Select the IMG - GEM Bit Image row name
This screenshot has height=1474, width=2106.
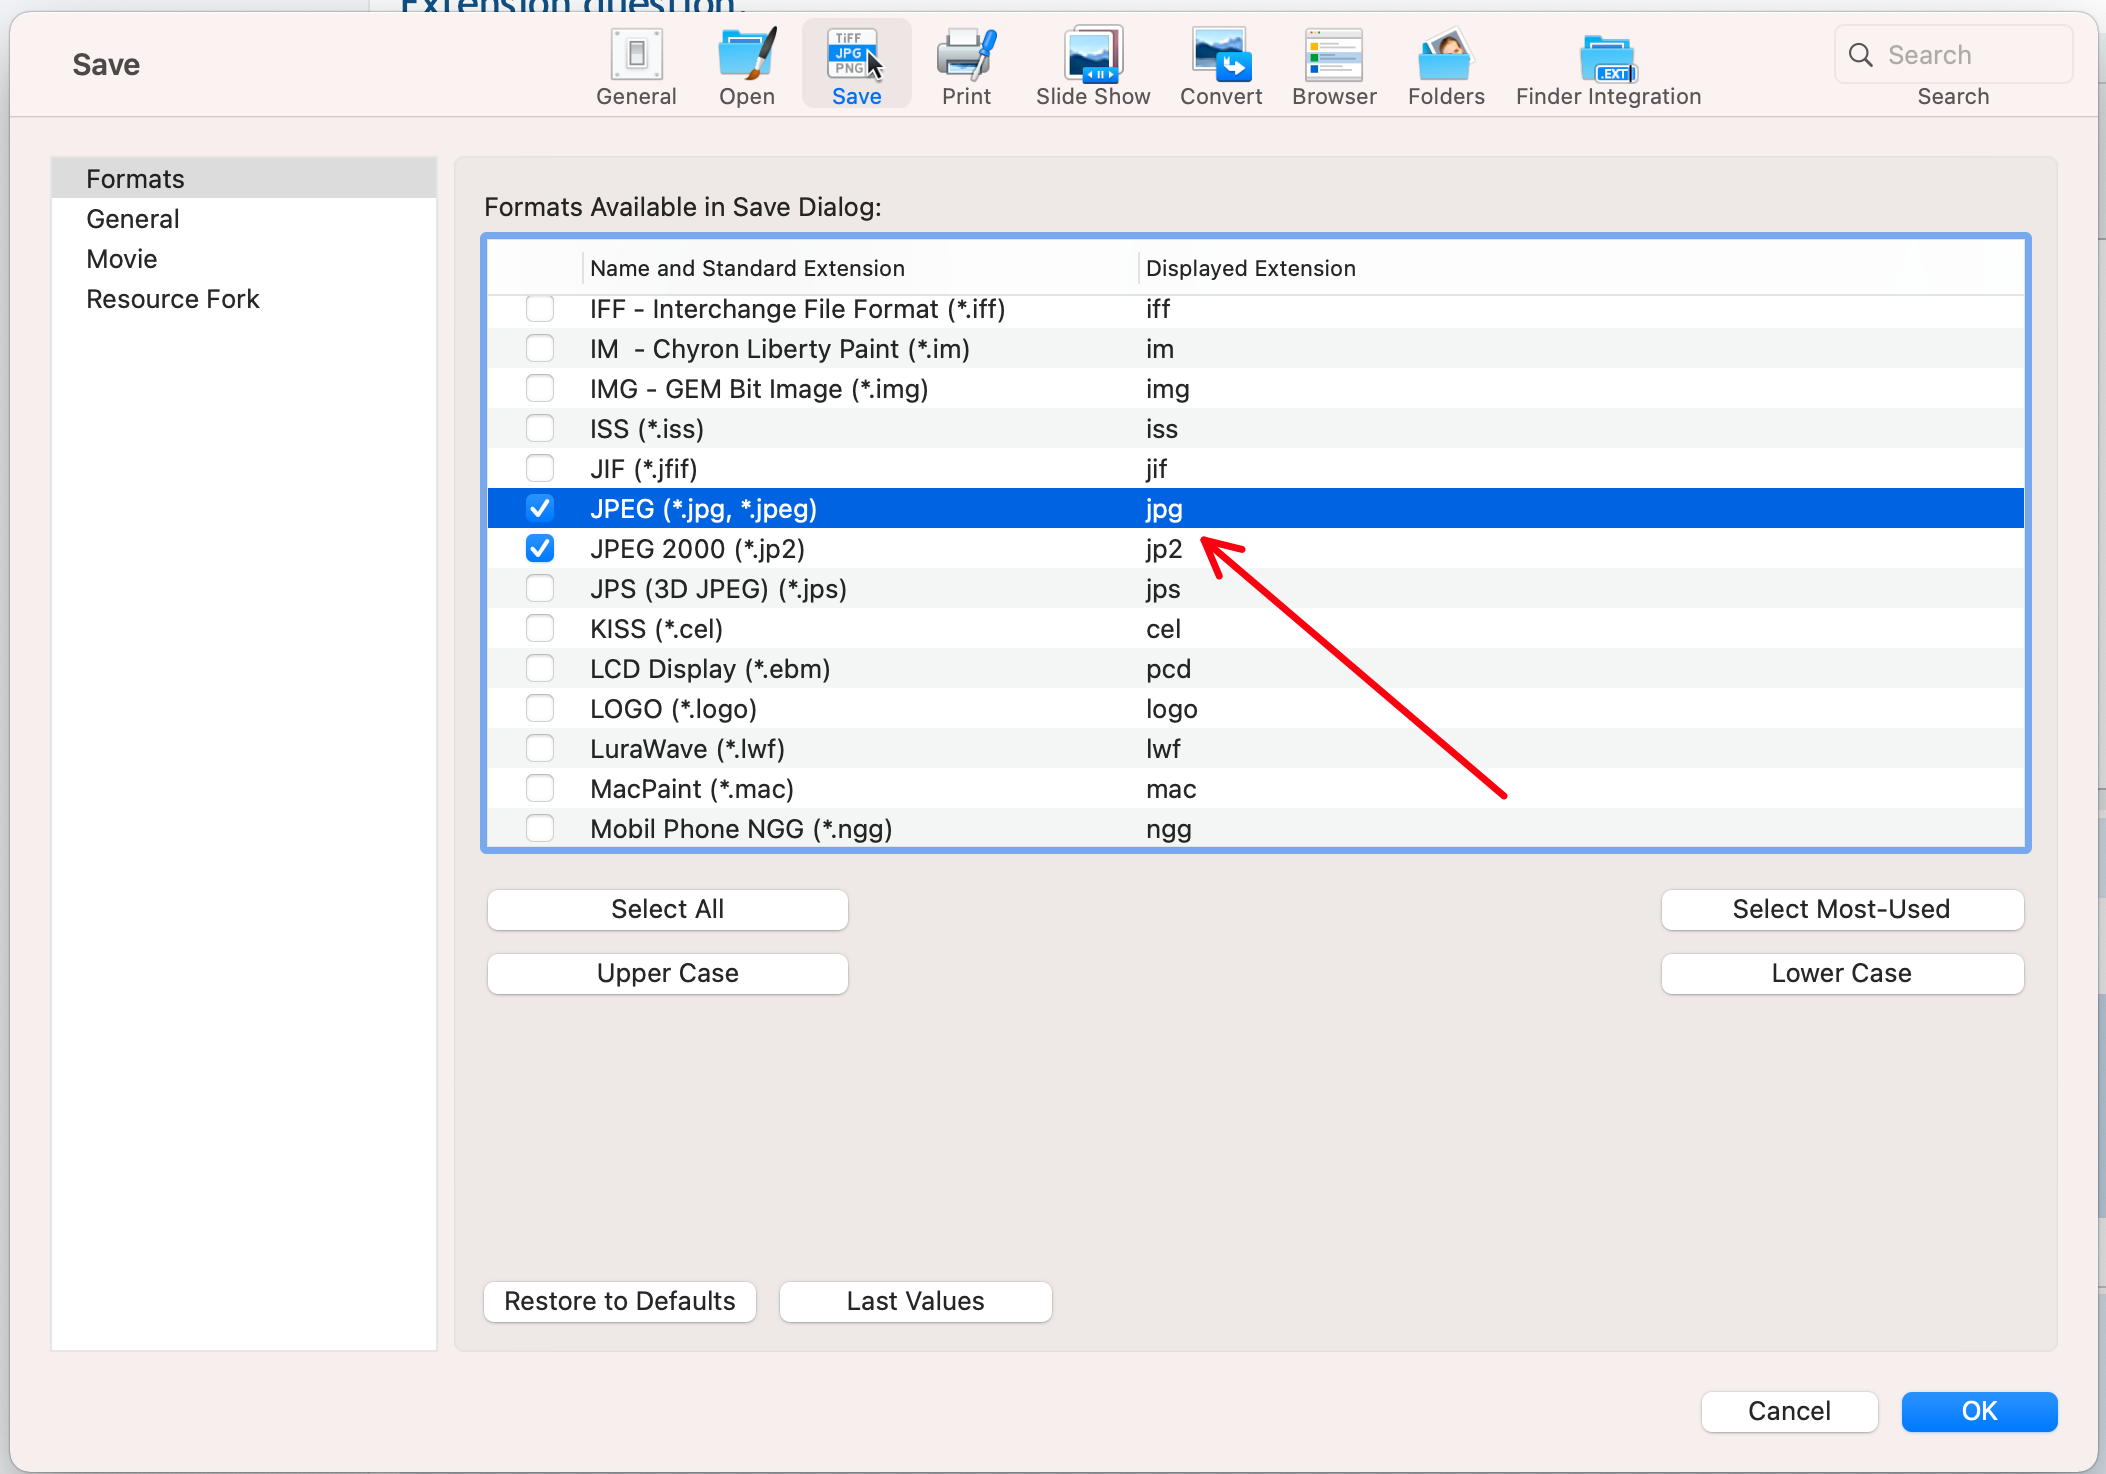[759, 389]
